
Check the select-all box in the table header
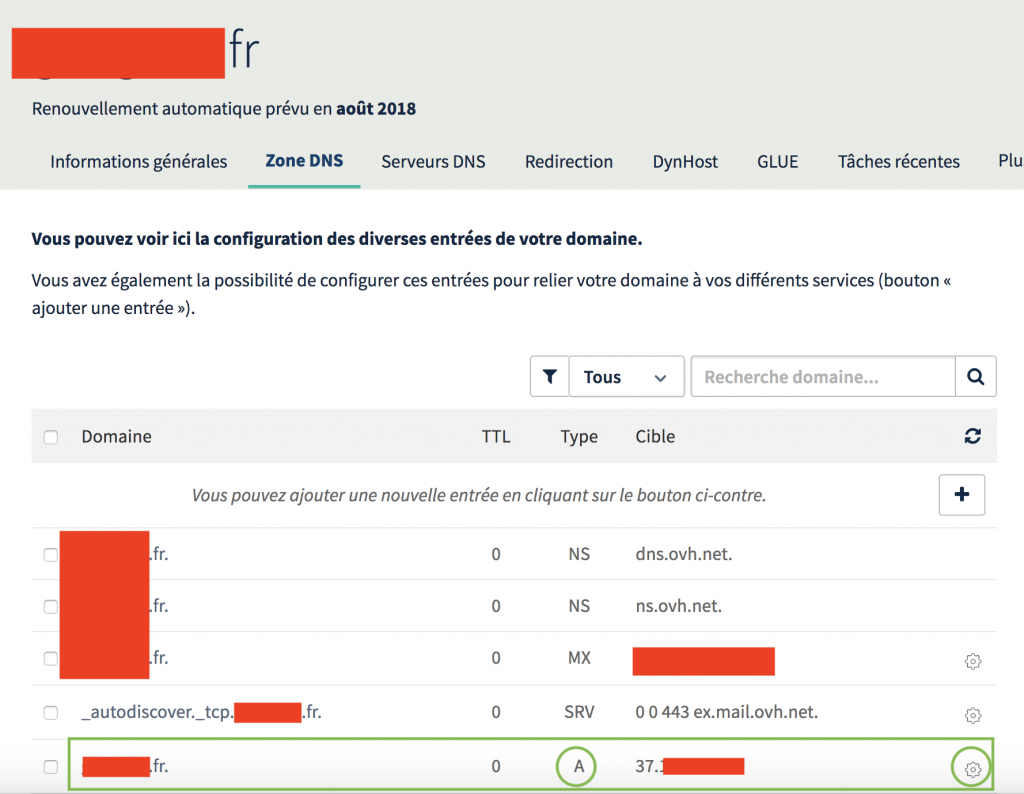click(50, 436)
